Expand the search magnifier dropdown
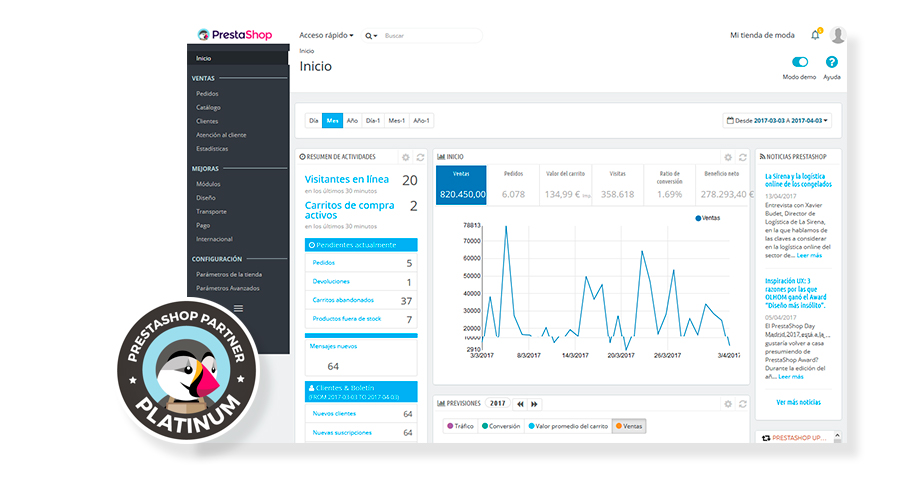Viewport: 899px width, 477px height. click(x=371, y=36)
